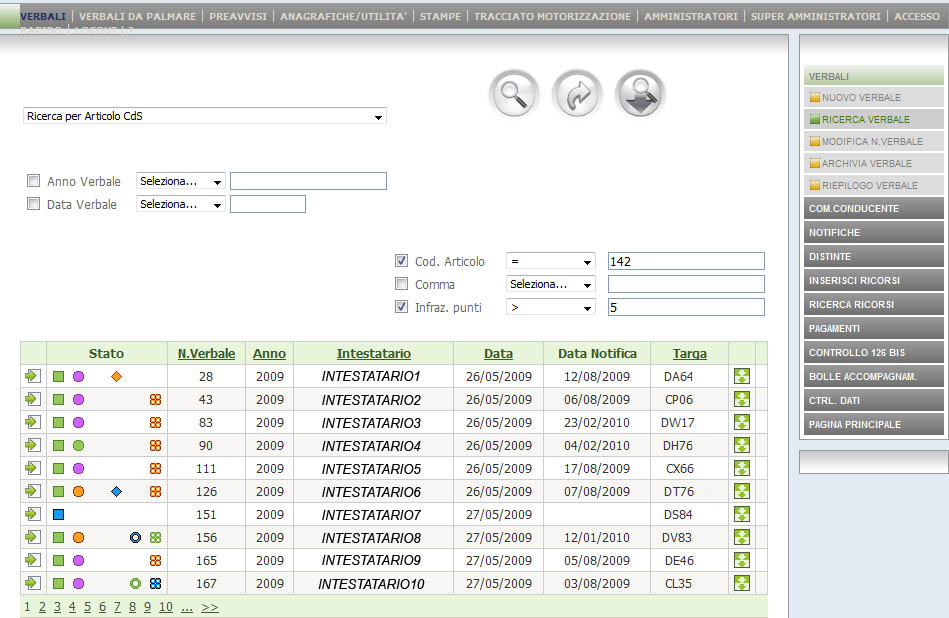
Task: Open the Anno Verbale operator dropdown
Action: click(181, 181)
